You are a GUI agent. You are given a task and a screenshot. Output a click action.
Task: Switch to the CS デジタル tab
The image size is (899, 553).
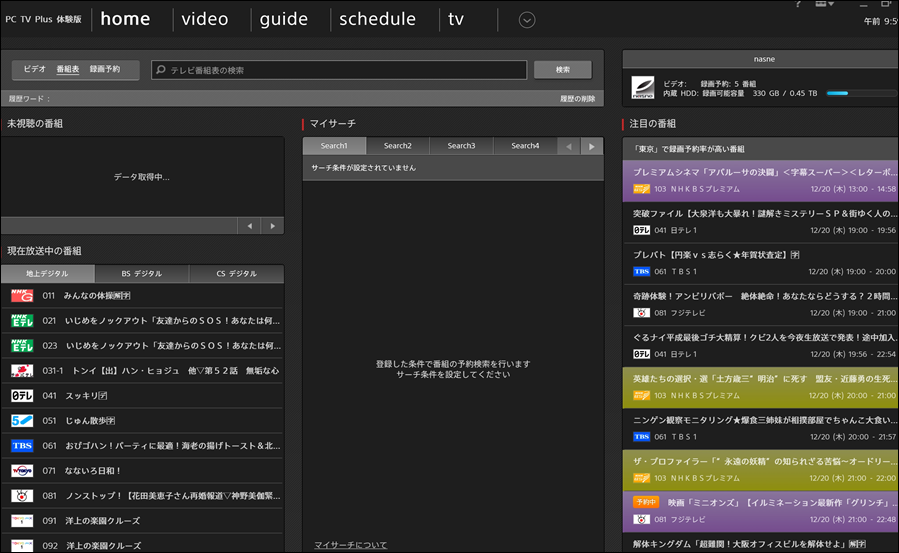point(236,273)
